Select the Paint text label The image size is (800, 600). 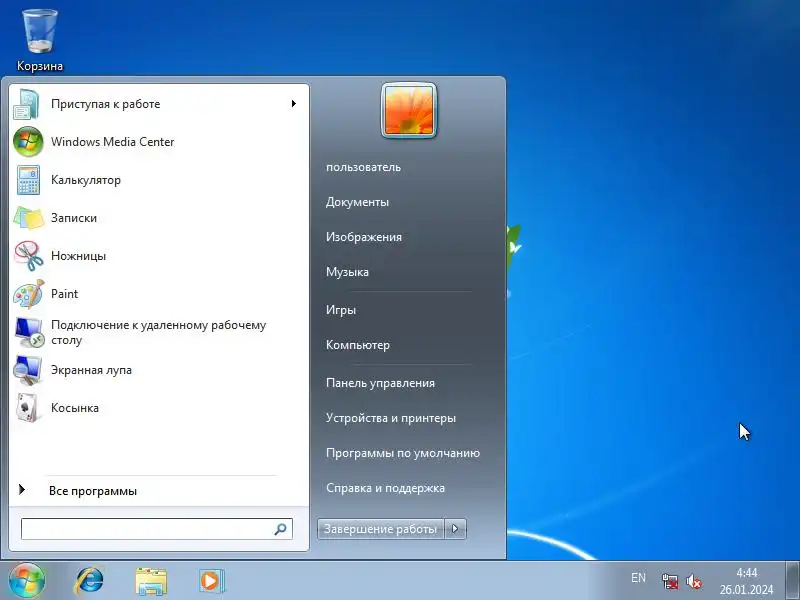pos(64,294)
